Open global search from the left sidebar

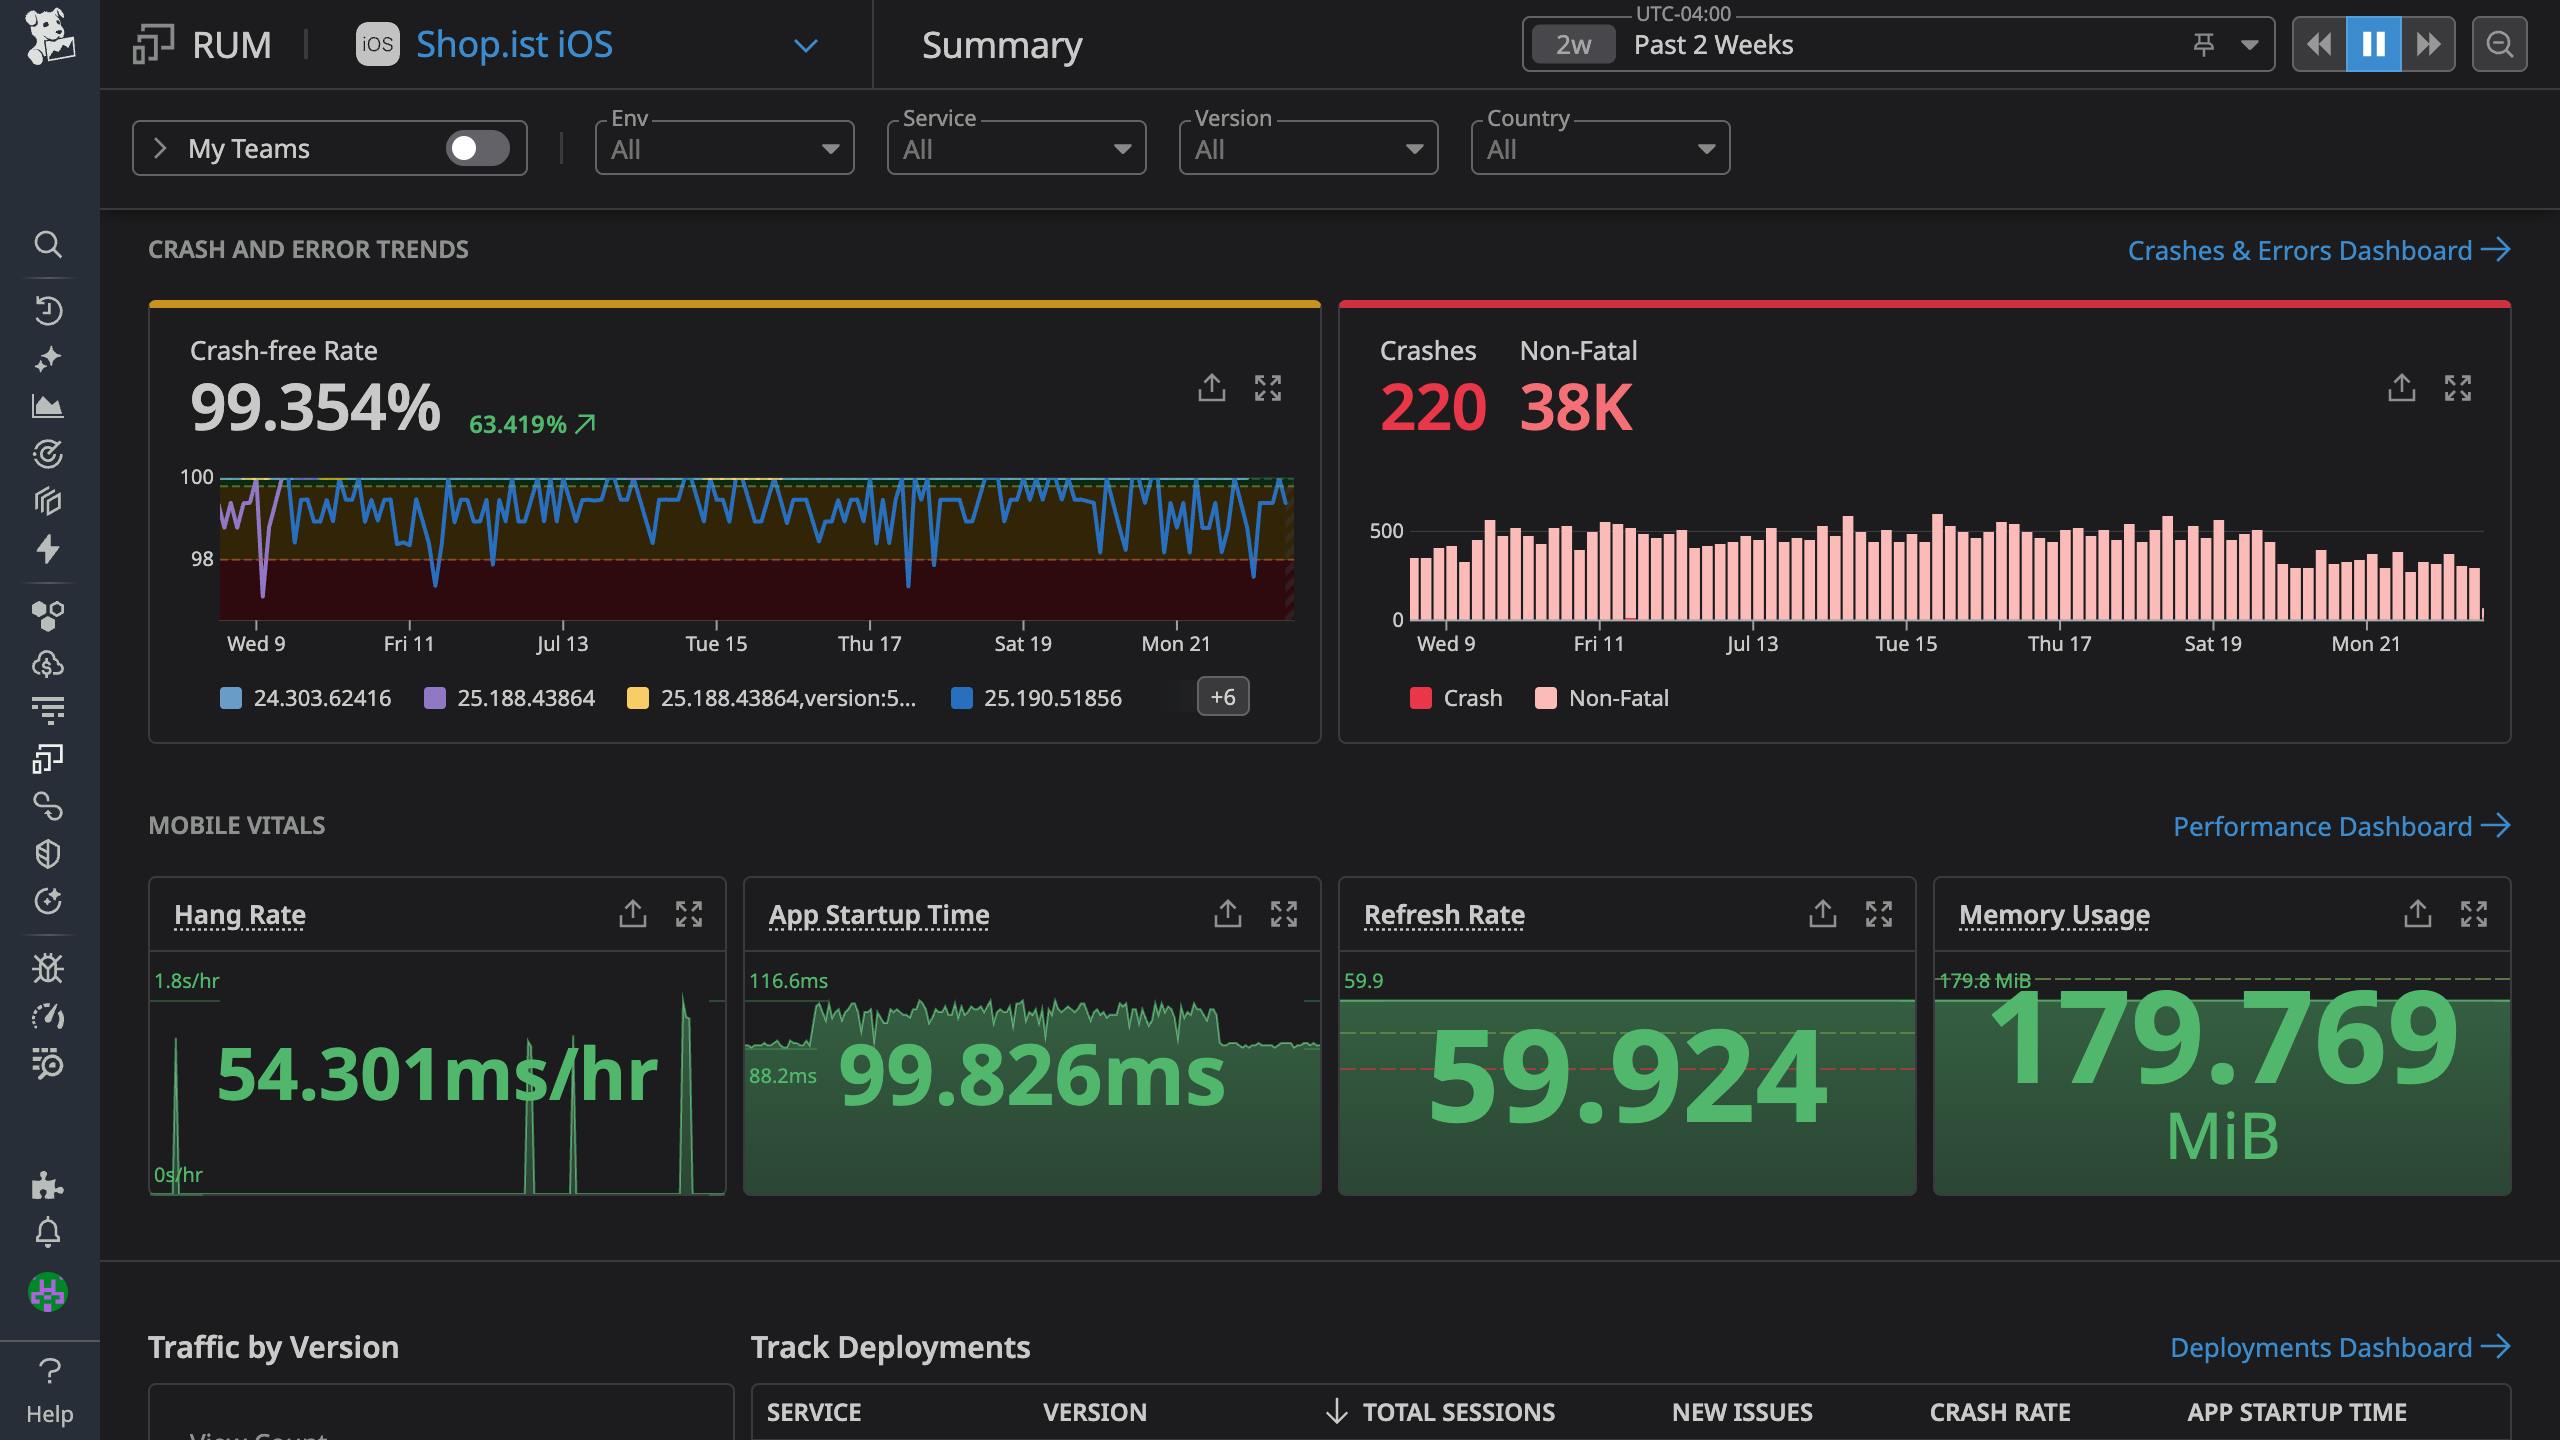coord(48,245)
